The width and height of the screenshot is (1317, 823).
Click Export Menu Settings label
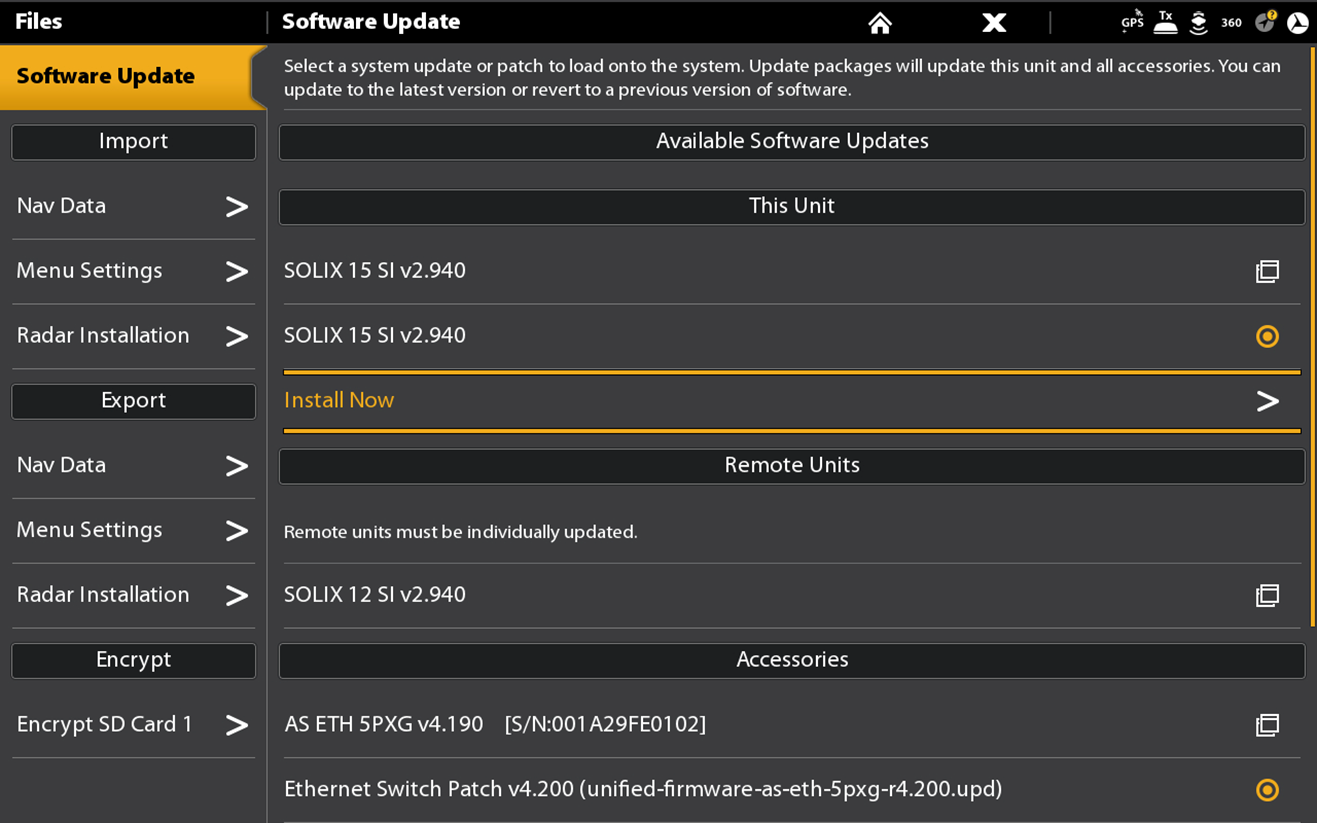(x=89, y=530)
